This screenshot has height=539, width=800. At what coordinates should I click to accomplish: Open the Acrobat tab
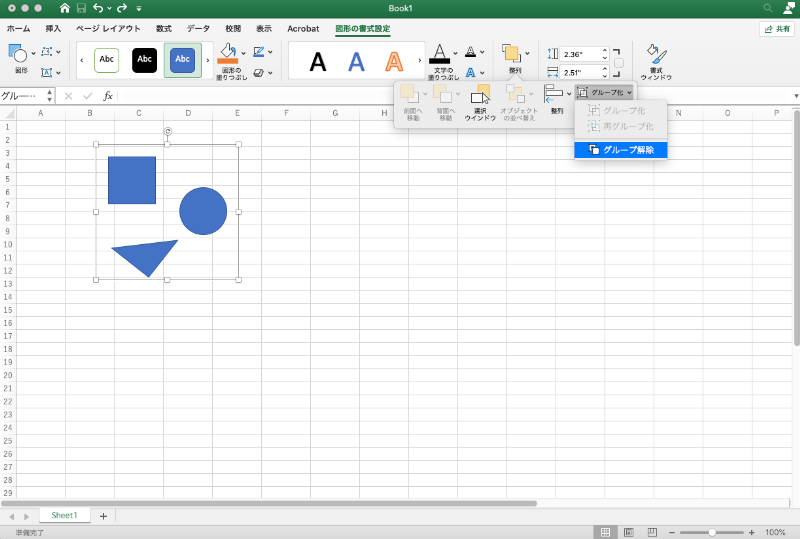click(303, 29)
